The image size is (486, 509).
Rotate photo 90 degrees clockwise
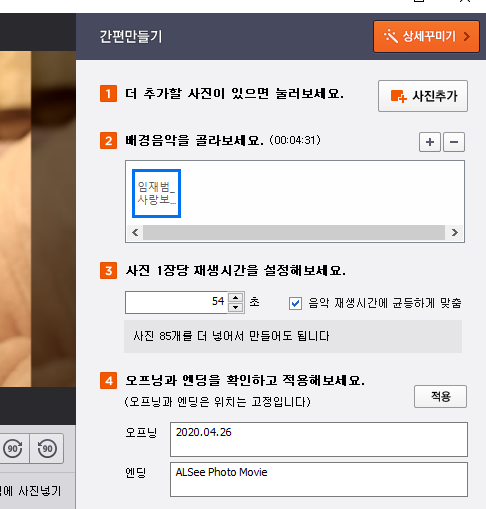coord(13,449)
